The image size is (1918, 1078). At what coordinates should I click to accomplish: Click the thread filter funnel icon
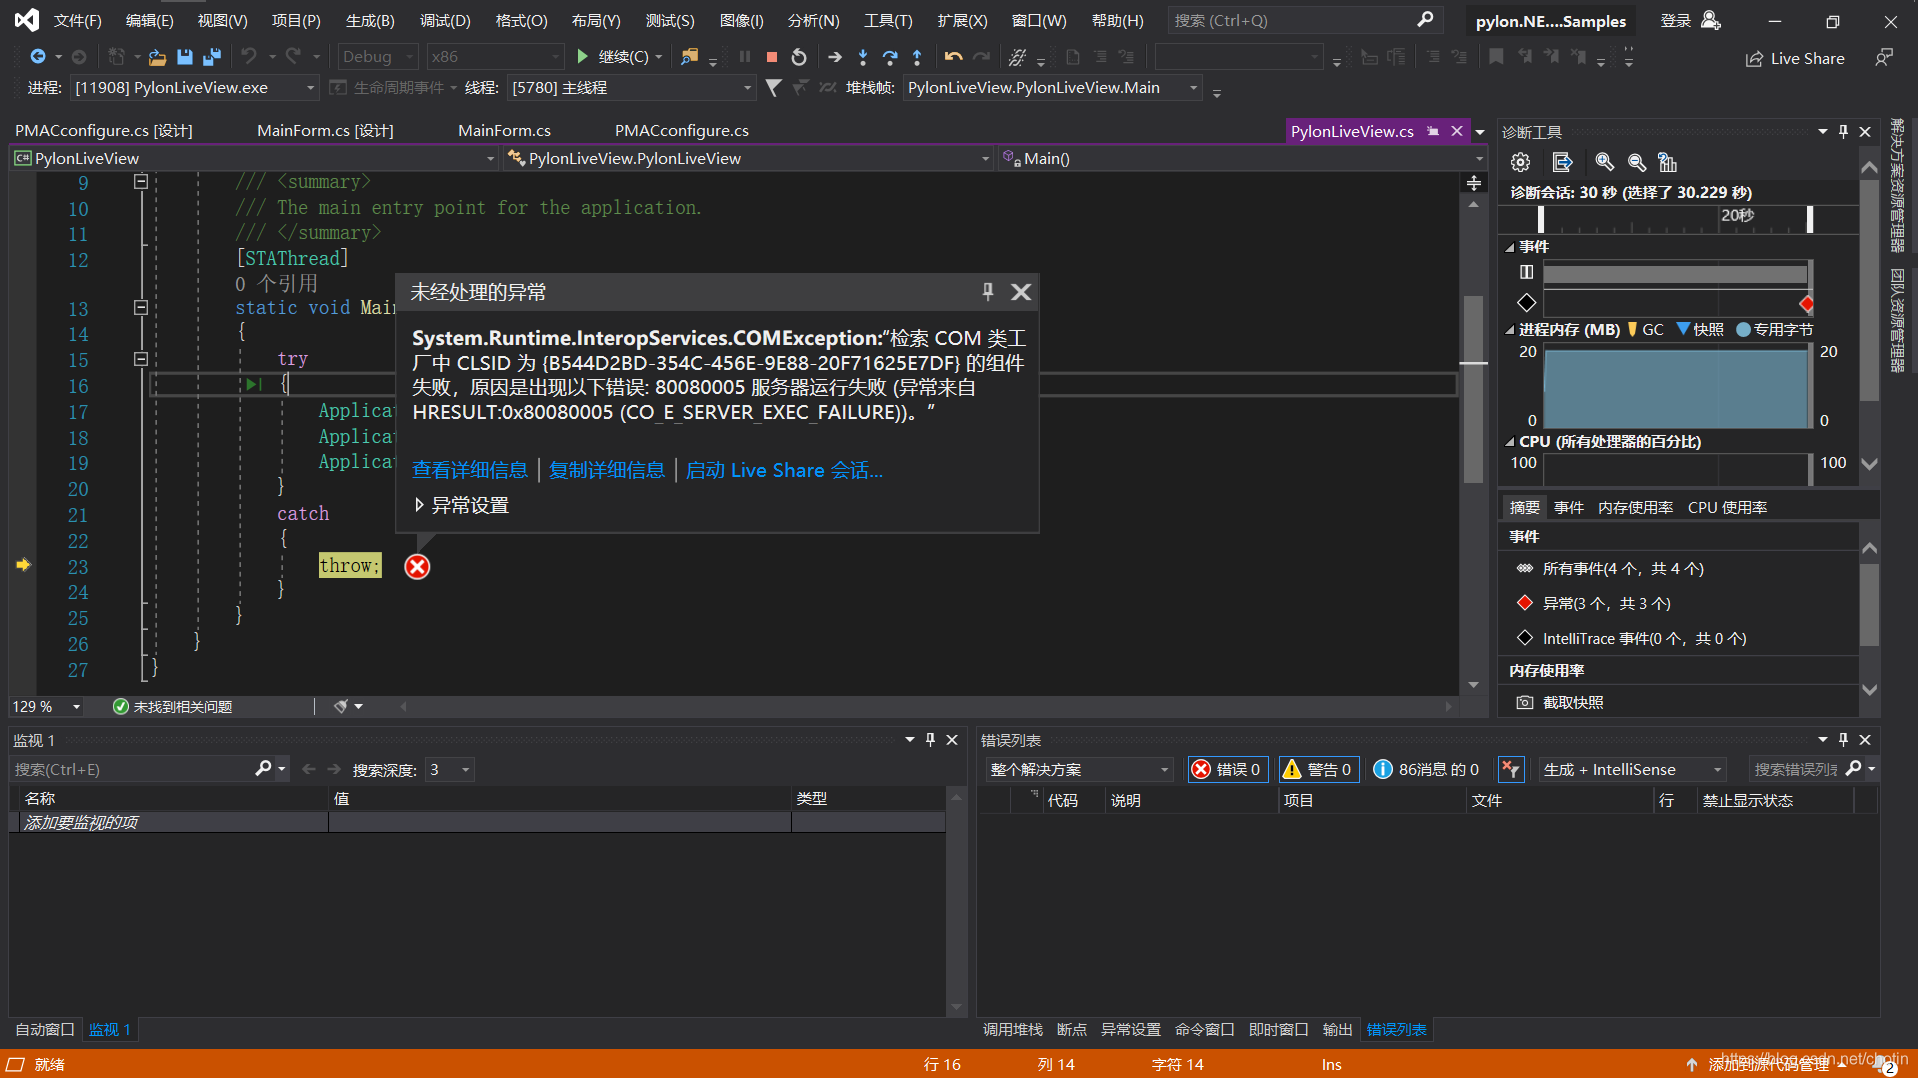click(773, 88)
